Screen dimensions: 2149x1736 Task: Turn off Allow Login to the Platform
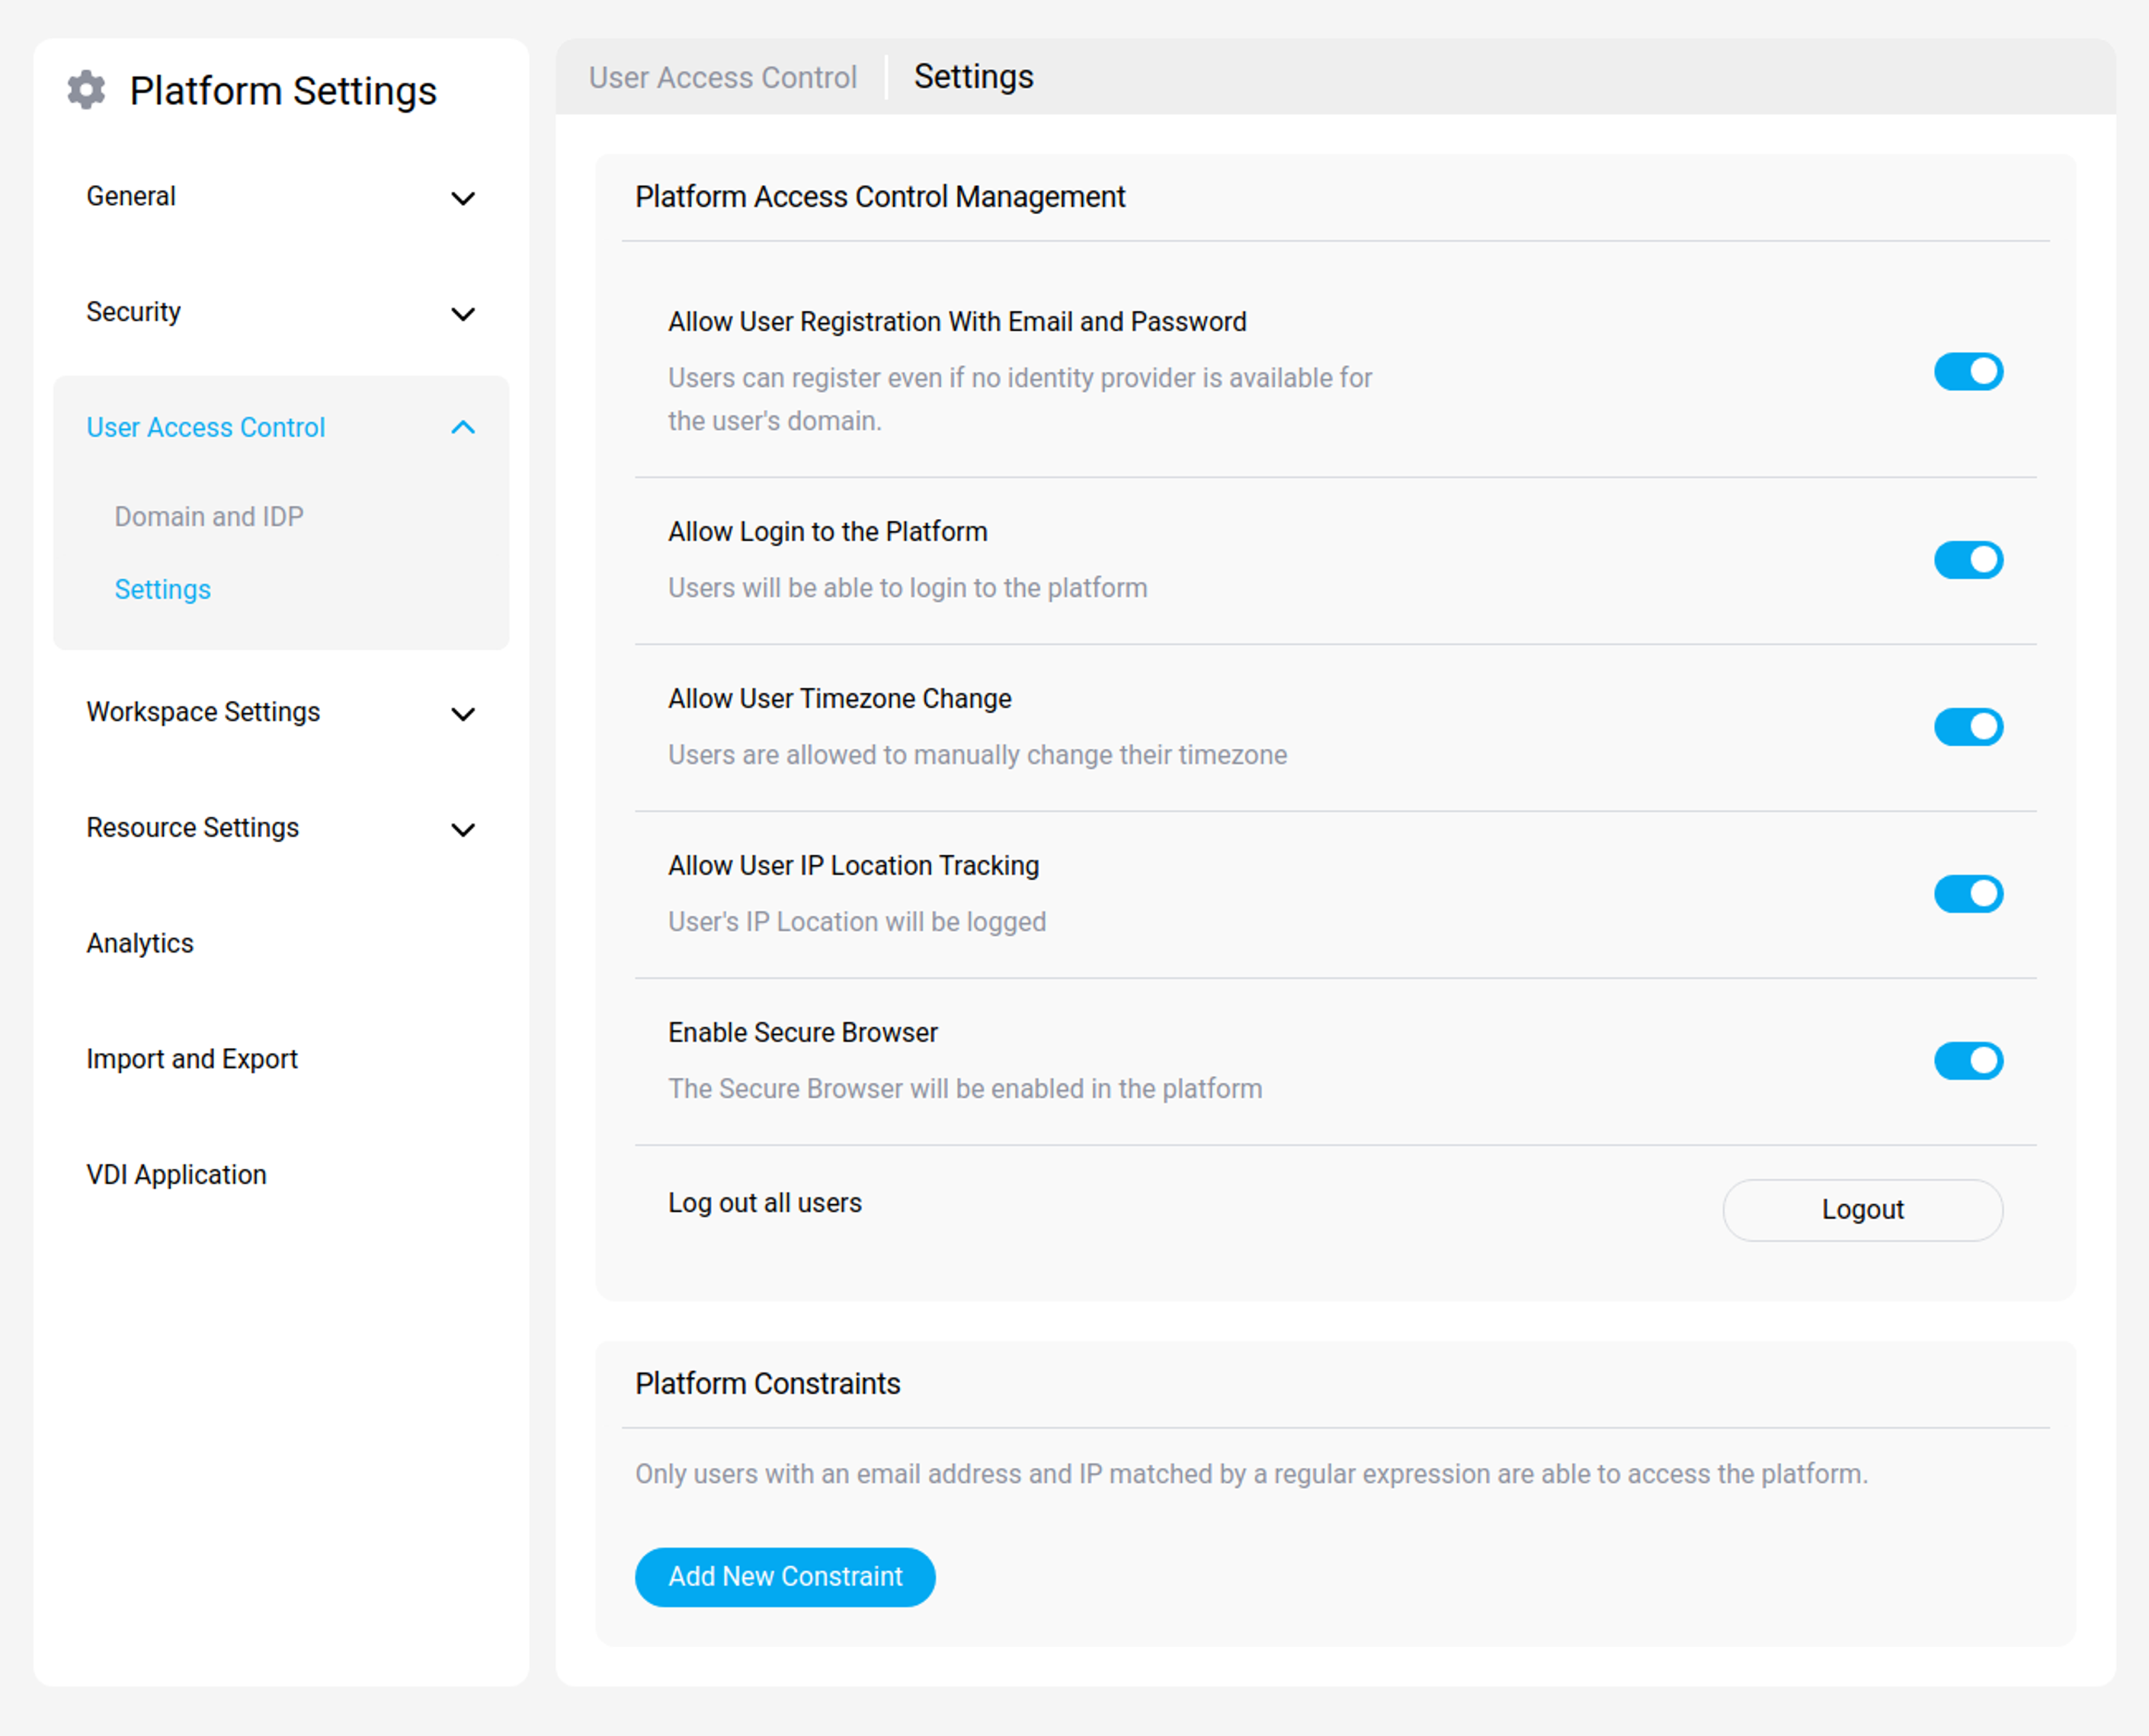click(1967, 560)
